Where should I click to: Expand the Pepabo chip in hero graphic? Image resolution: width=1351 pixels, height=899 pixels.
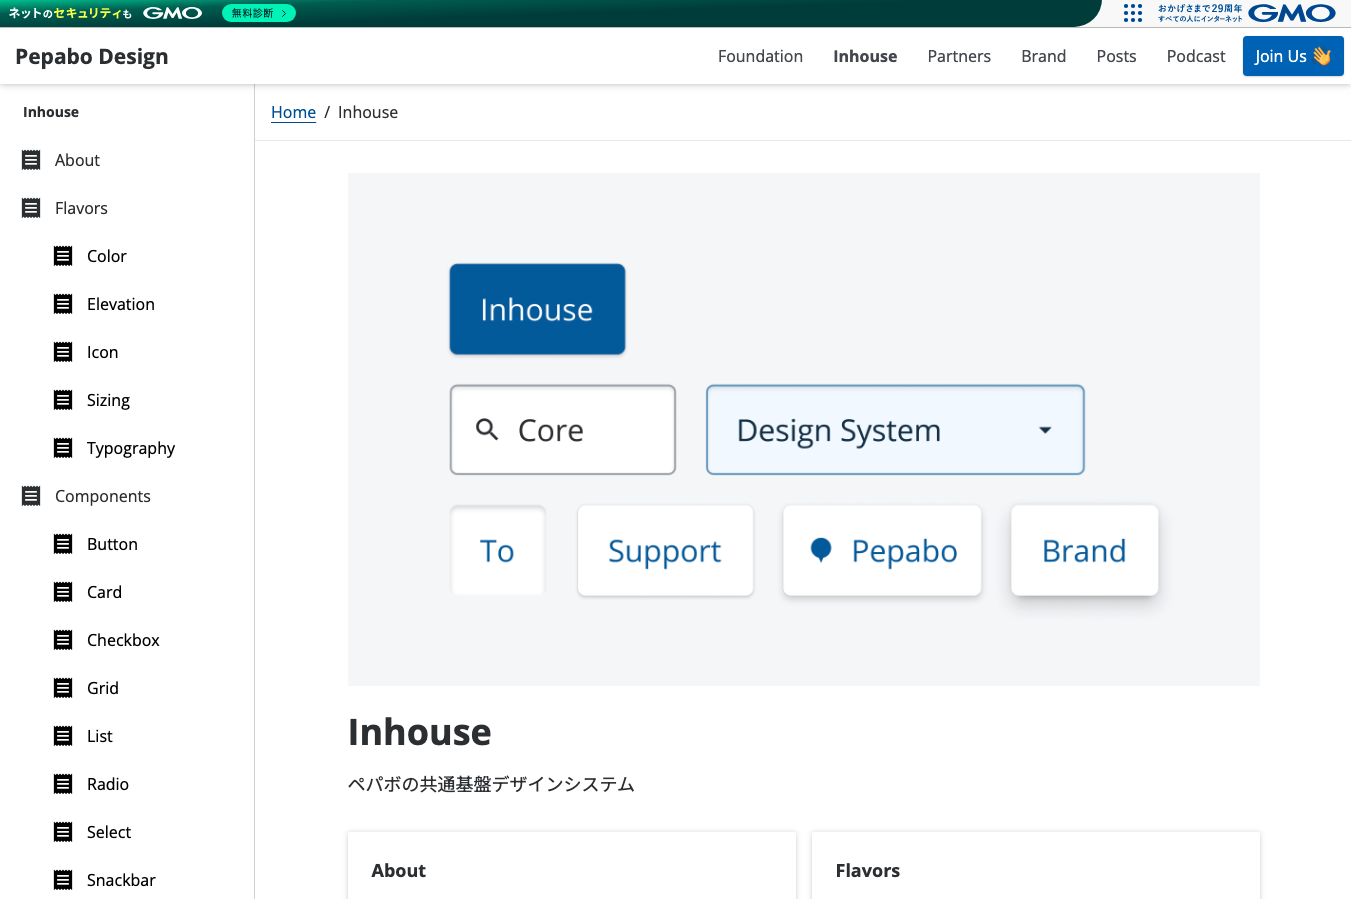point(881,550)
